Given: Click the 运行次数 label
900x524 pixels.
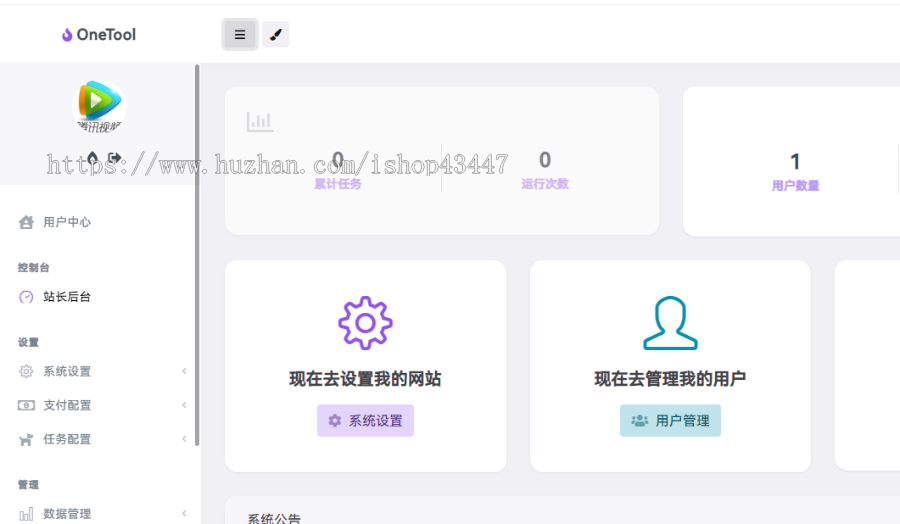Looking at the screenshot, I should pyautogui.click(x=545, y=184).
